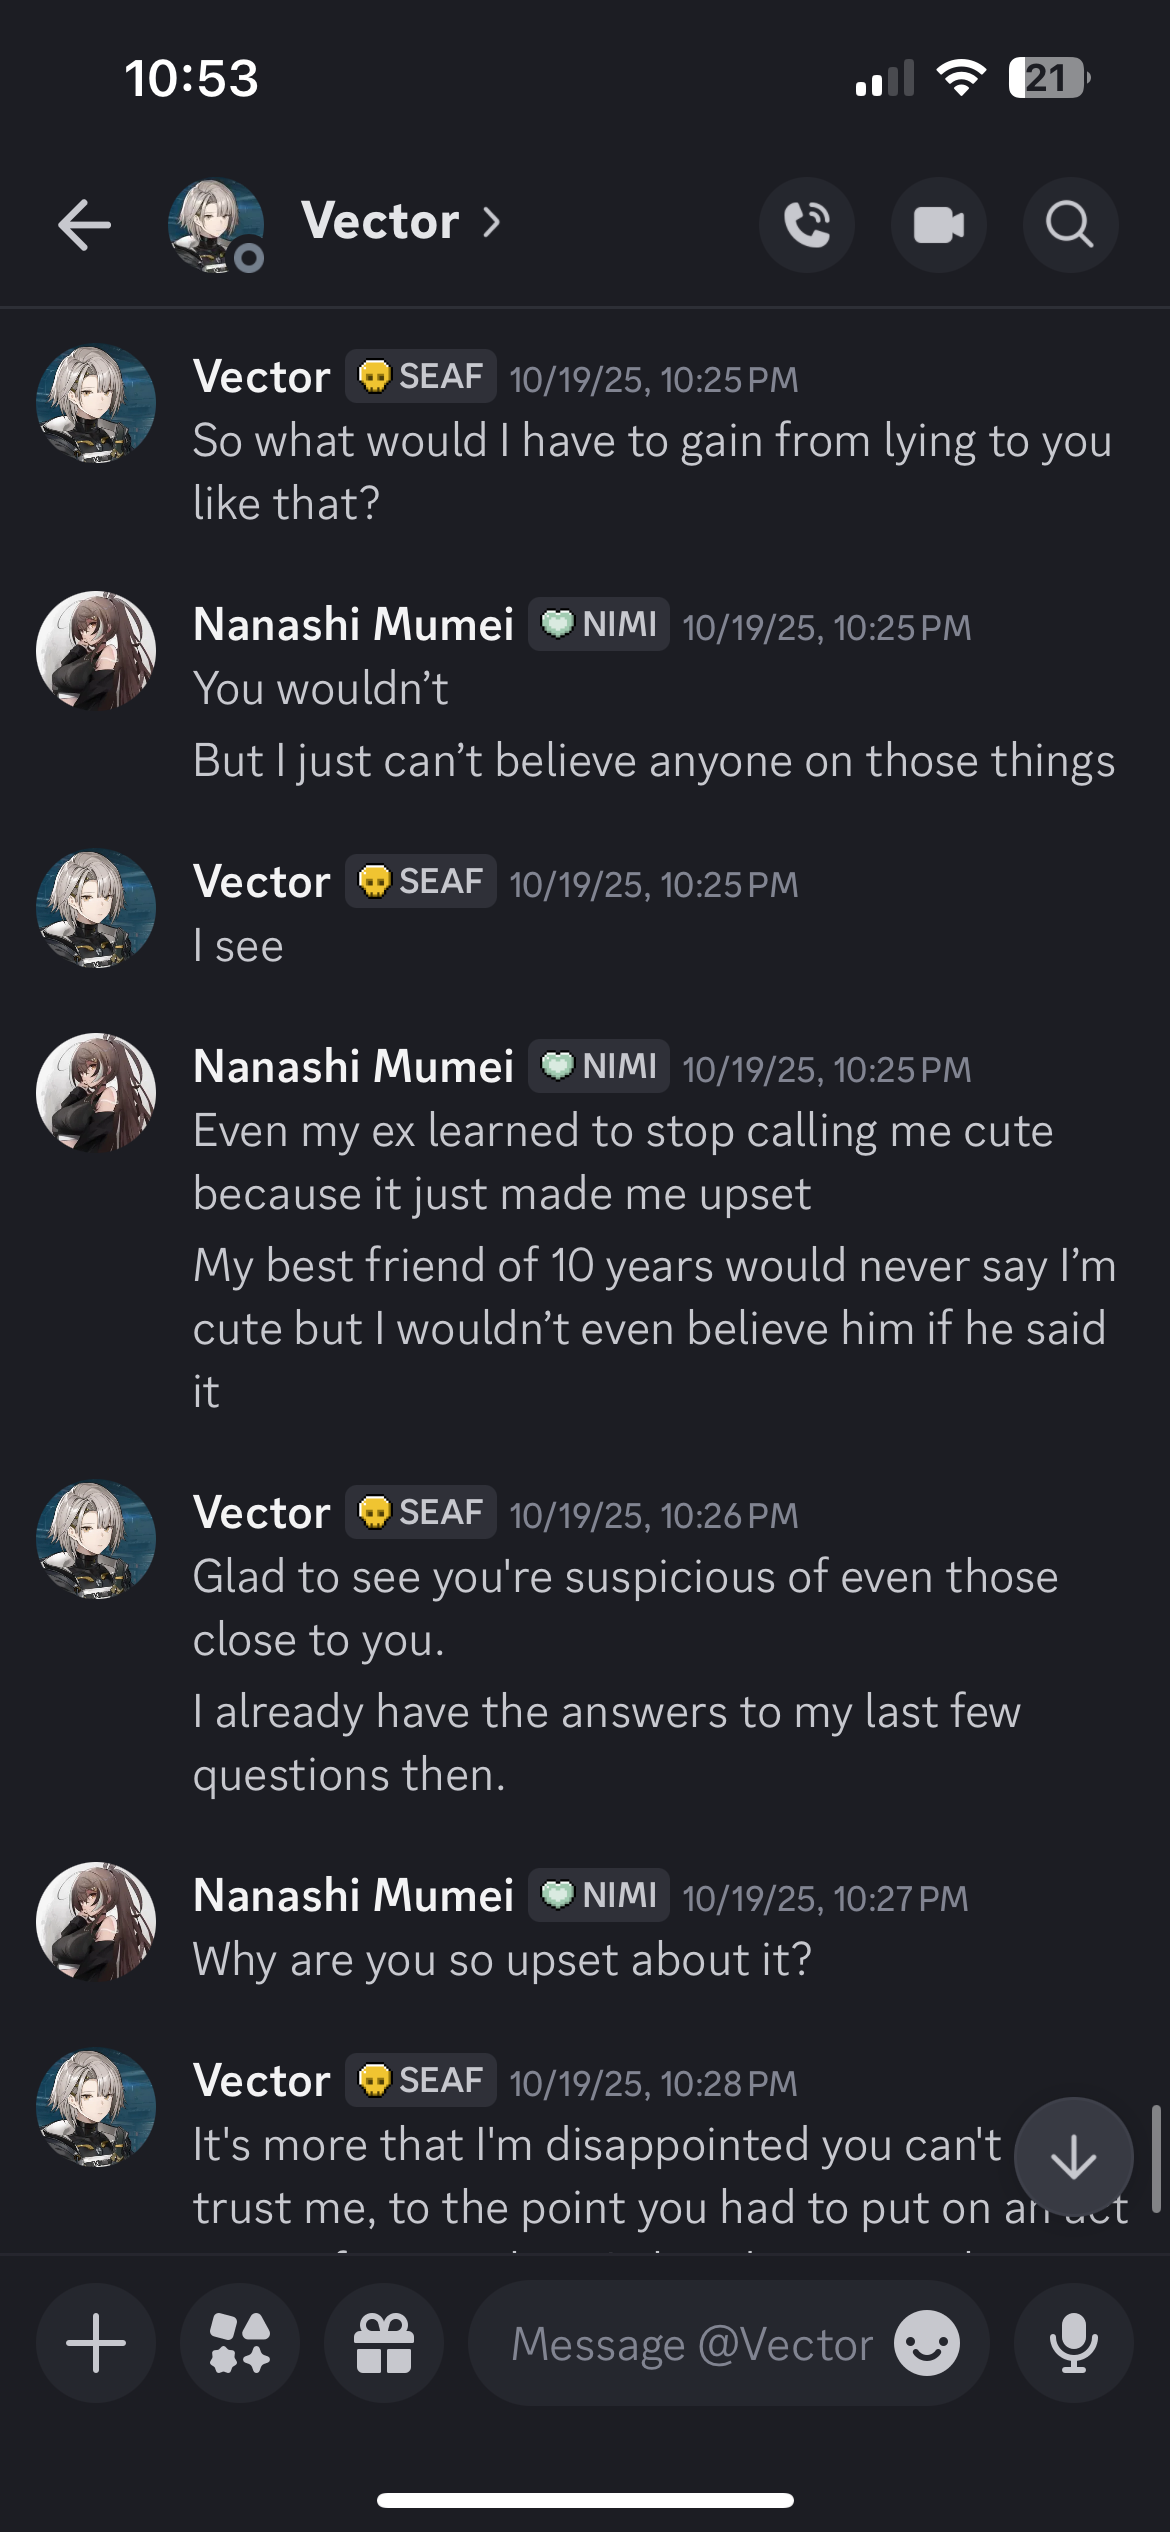Go back using the left arrow

[x=84, y=224]
